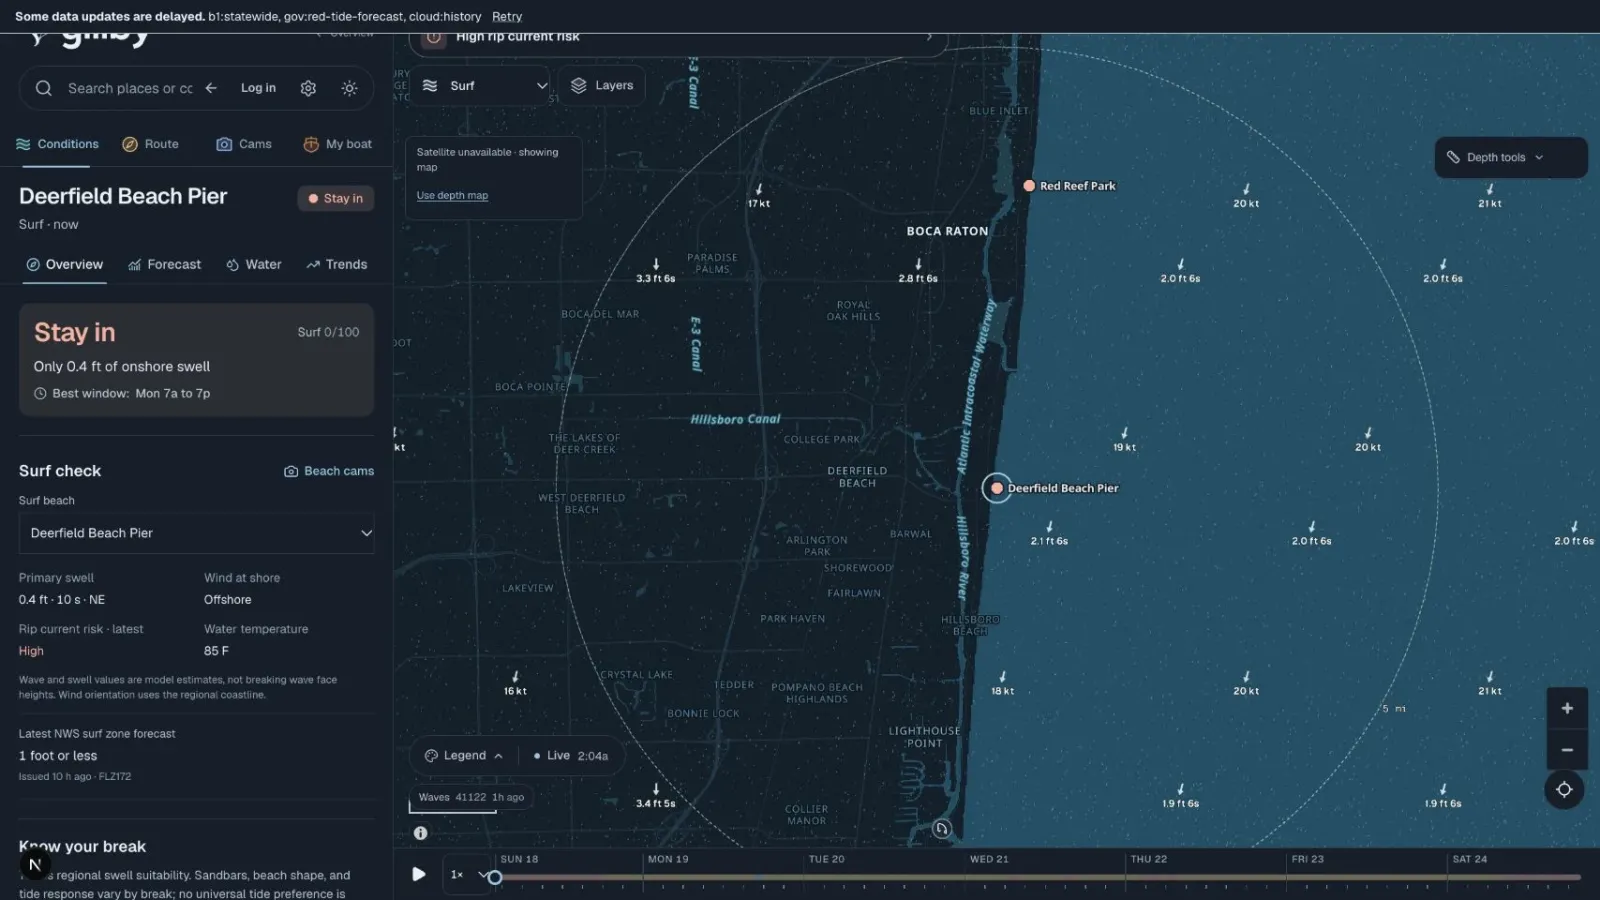Click Stay in status badge
Image resolution: width=1600 pixels, height=900 pixels.
[x=335, y=199]
